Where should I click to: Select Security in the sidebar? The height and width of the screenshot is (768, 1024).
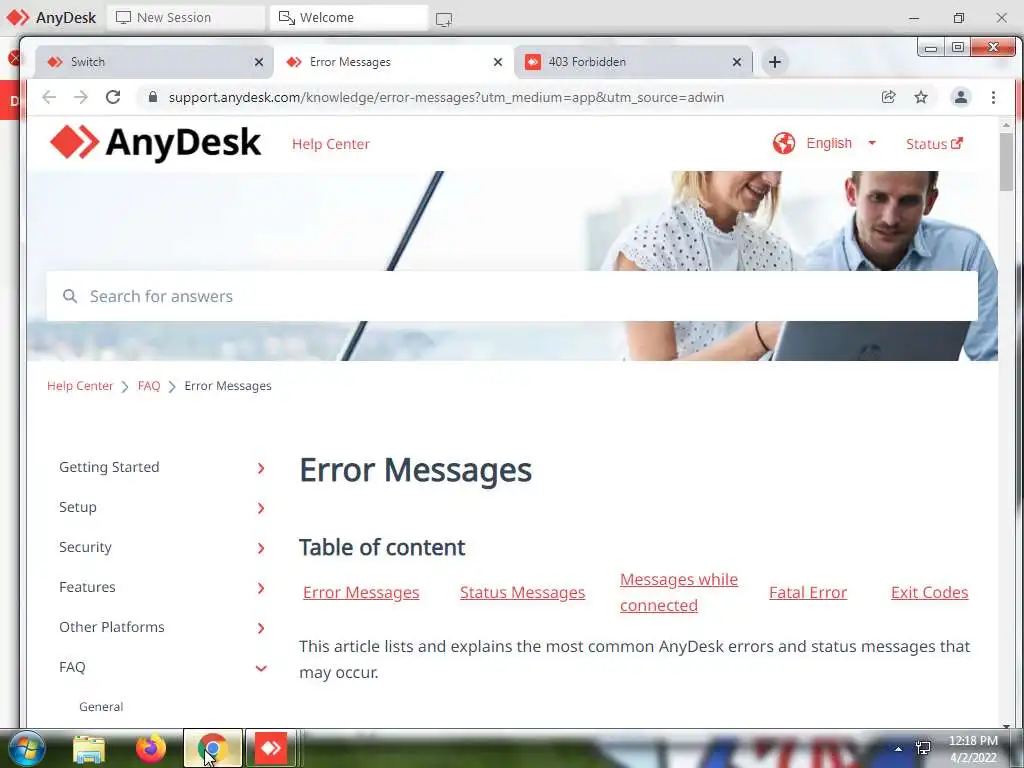[85, 547]
